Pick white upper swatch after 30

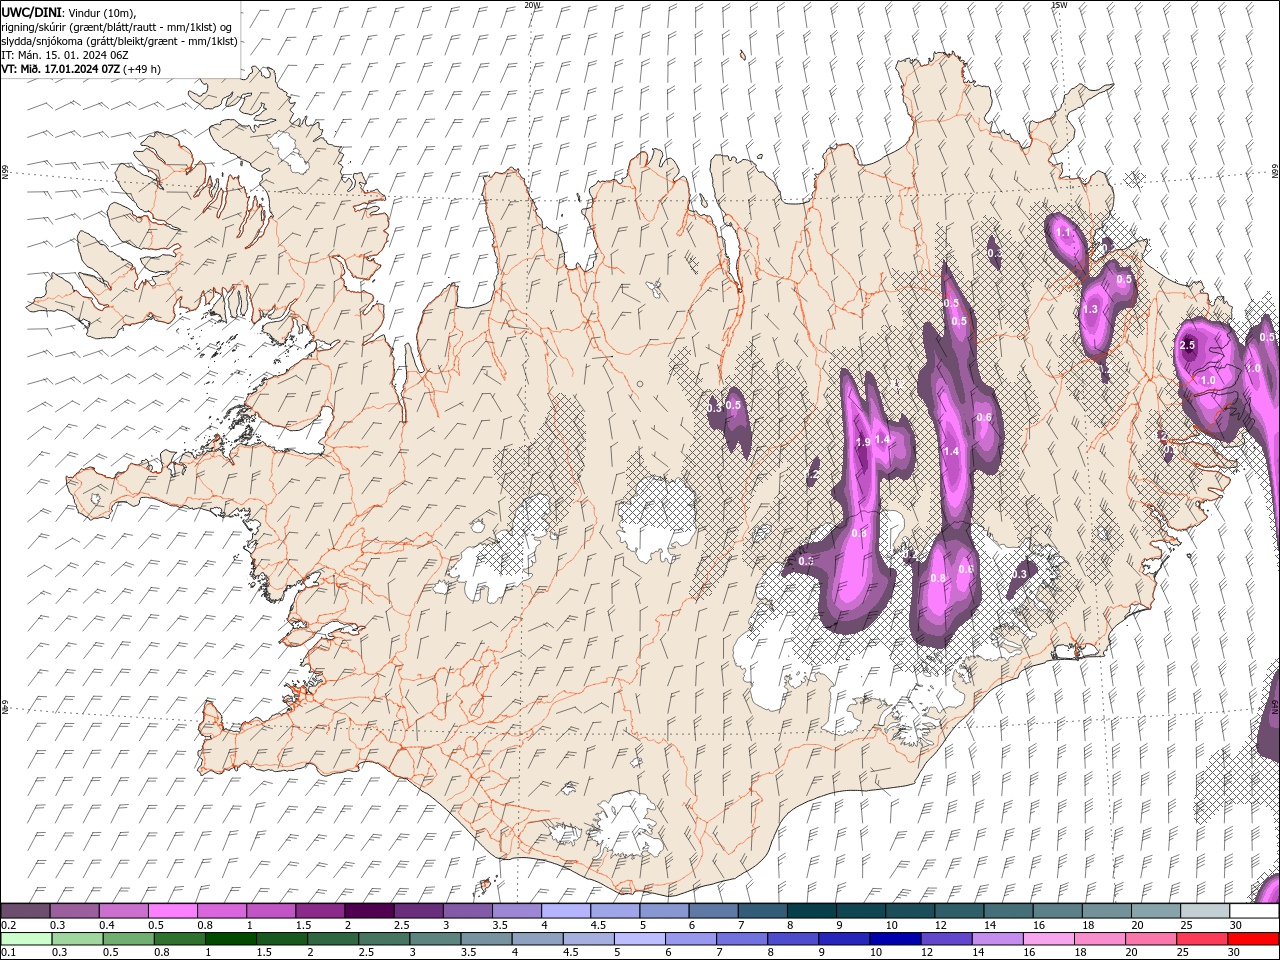pos(1254,911)
